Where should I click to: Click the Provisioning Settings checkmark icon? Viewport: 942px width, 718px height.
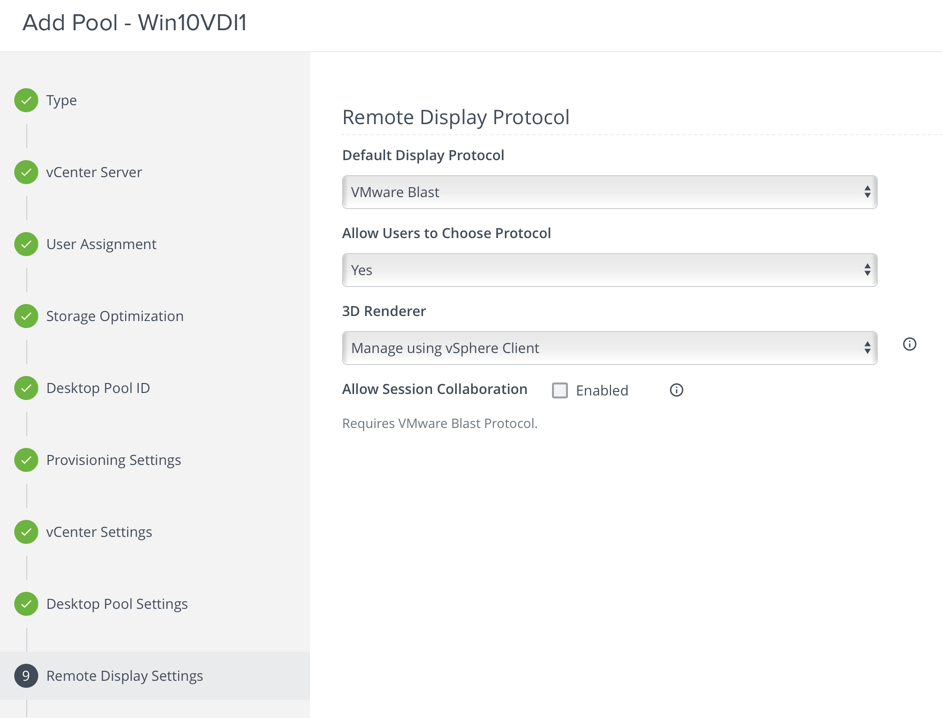click(26, 460)
